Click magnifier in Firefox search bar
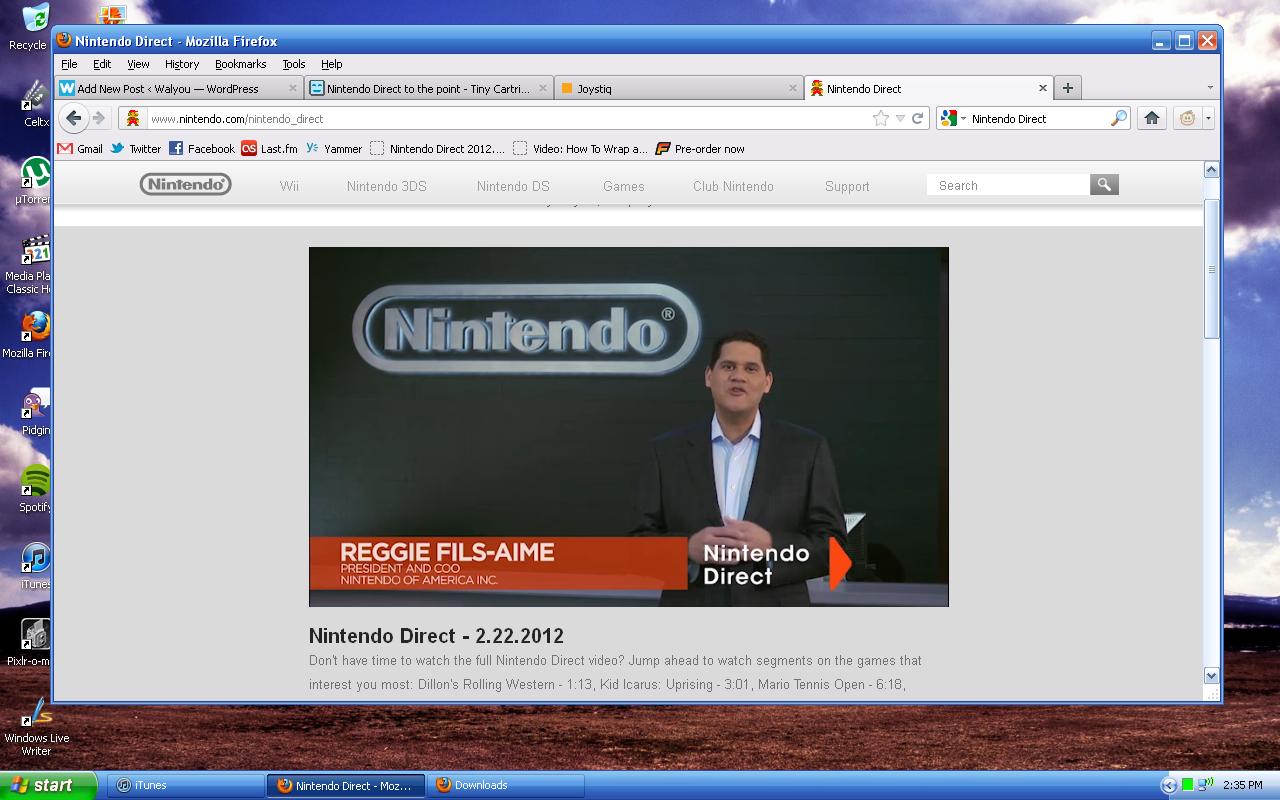 [1118, 118]
